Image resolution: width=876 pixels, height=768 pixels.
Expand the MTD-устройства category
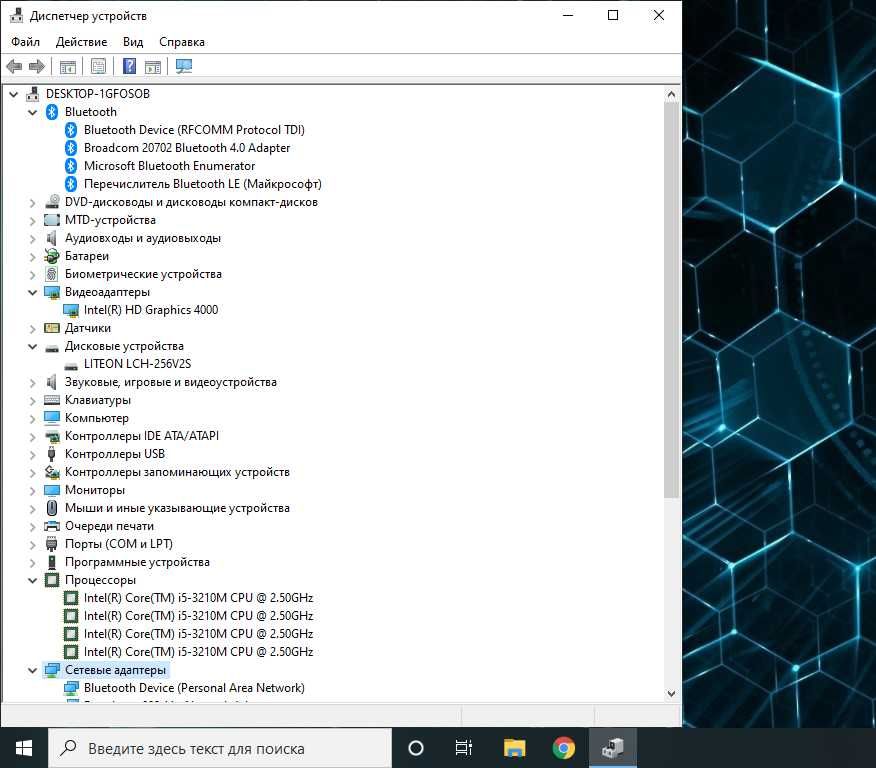click(x=32, y=221)
